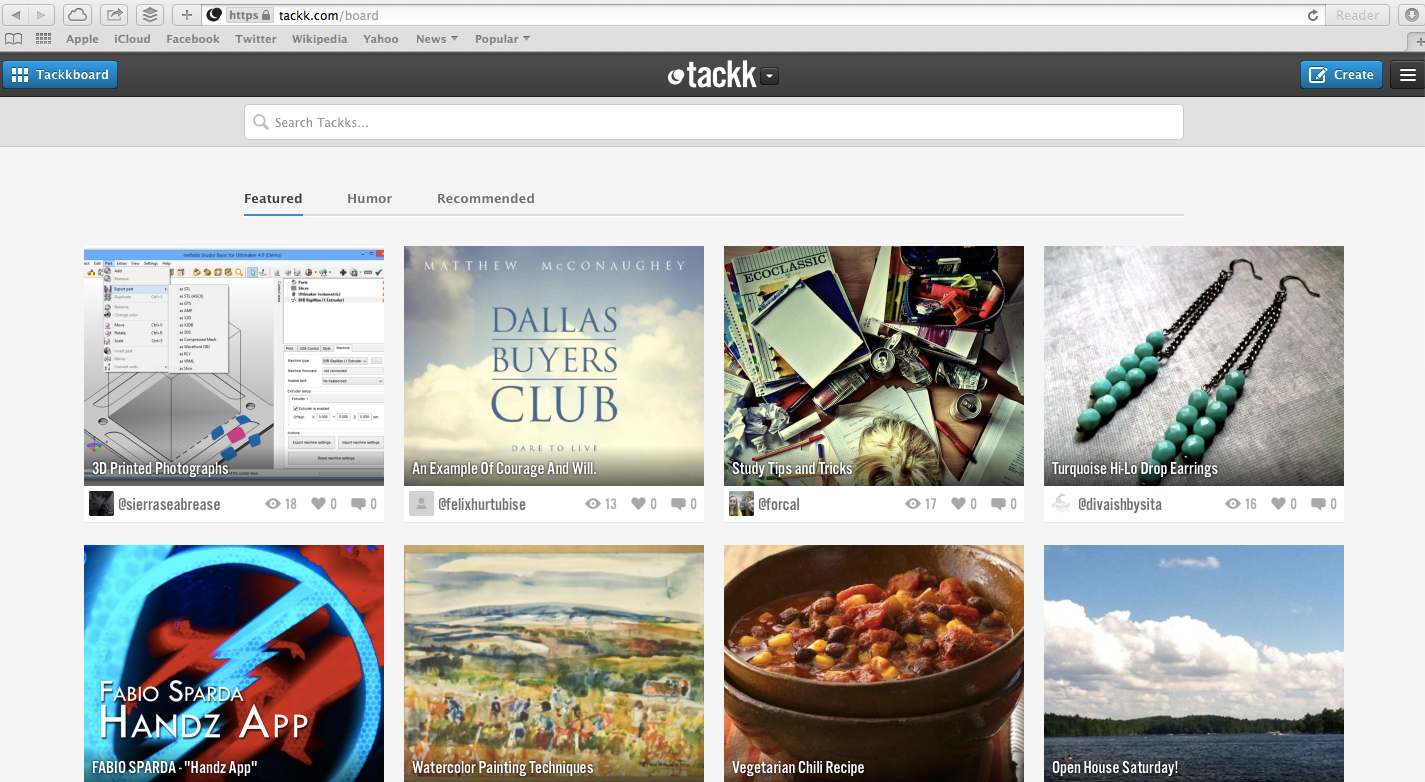Image resolution: width=1425 pixels, height=782 pixels.
Task: Open the @forcal author link
Action: pos(778,504)
